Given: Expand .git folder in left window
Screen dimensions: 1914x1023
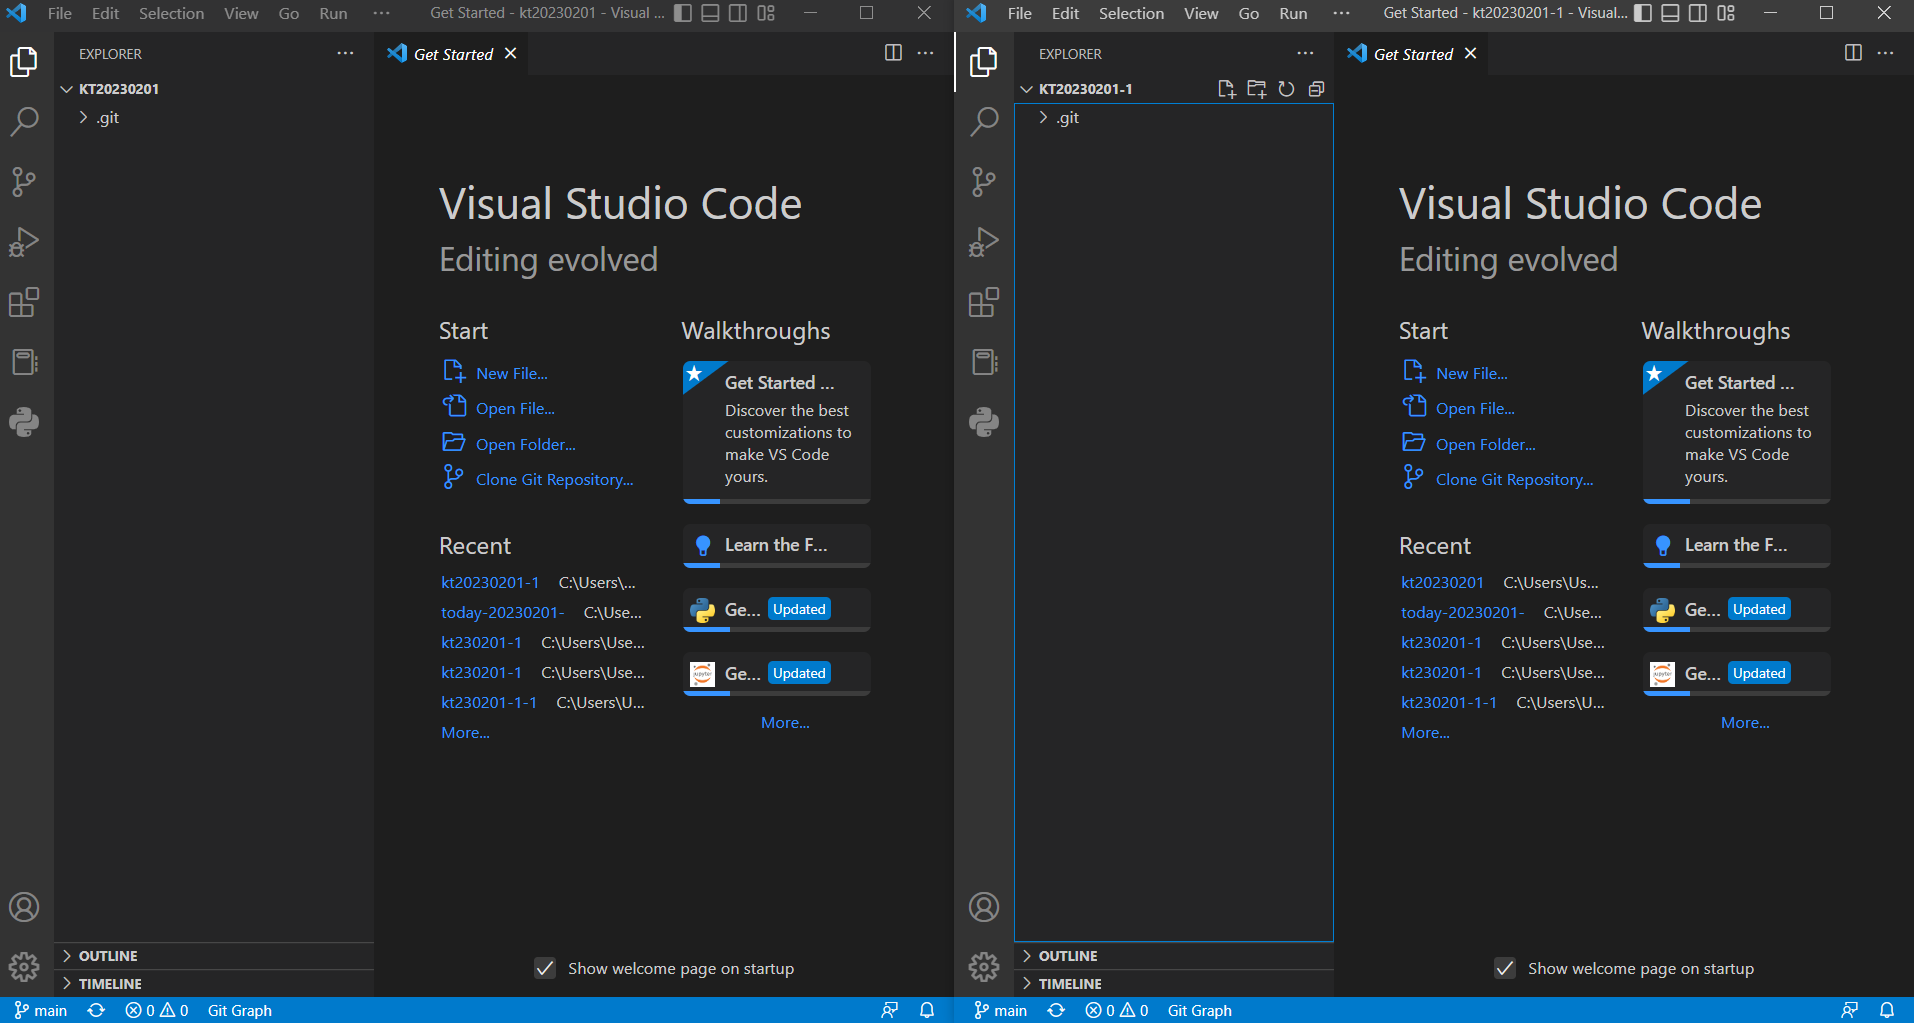Looking at the screenshot, I should pyautogui.click(x=214, y=118).
